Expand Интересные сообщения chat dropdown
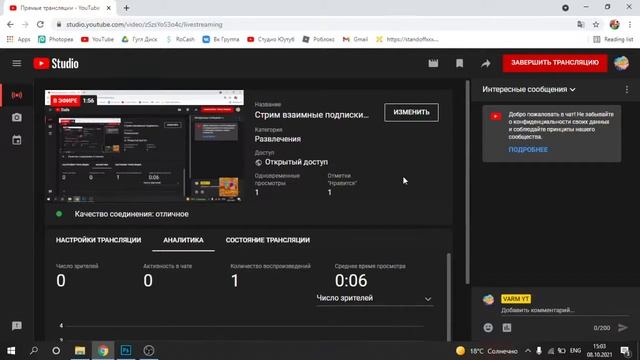 click(529, 89)
